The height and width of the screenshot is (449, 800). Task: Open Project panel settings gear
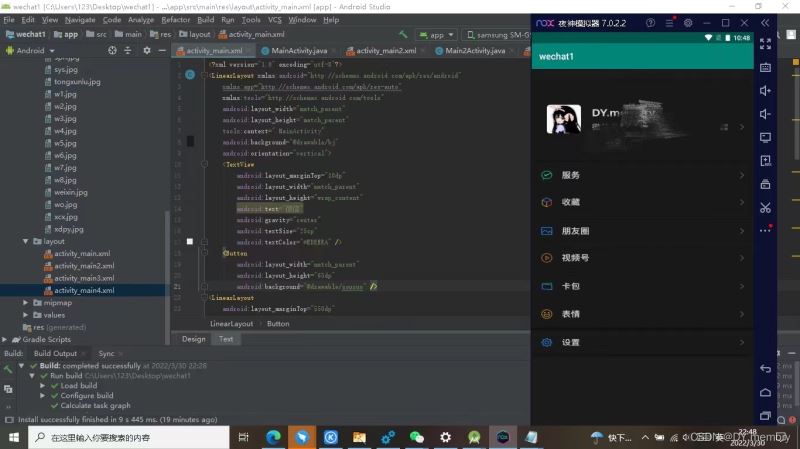146,51
